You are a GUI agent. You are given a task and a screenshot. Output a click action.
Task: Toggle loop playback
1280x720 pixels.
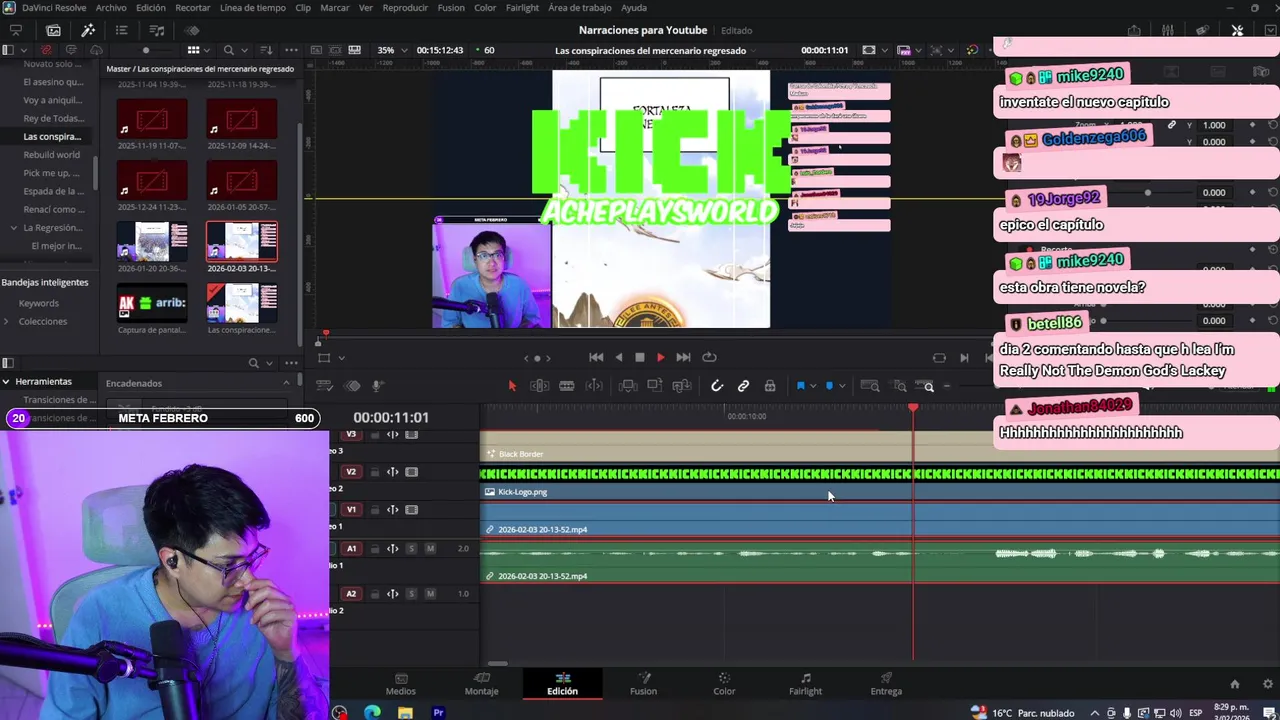tap(709, 357)
